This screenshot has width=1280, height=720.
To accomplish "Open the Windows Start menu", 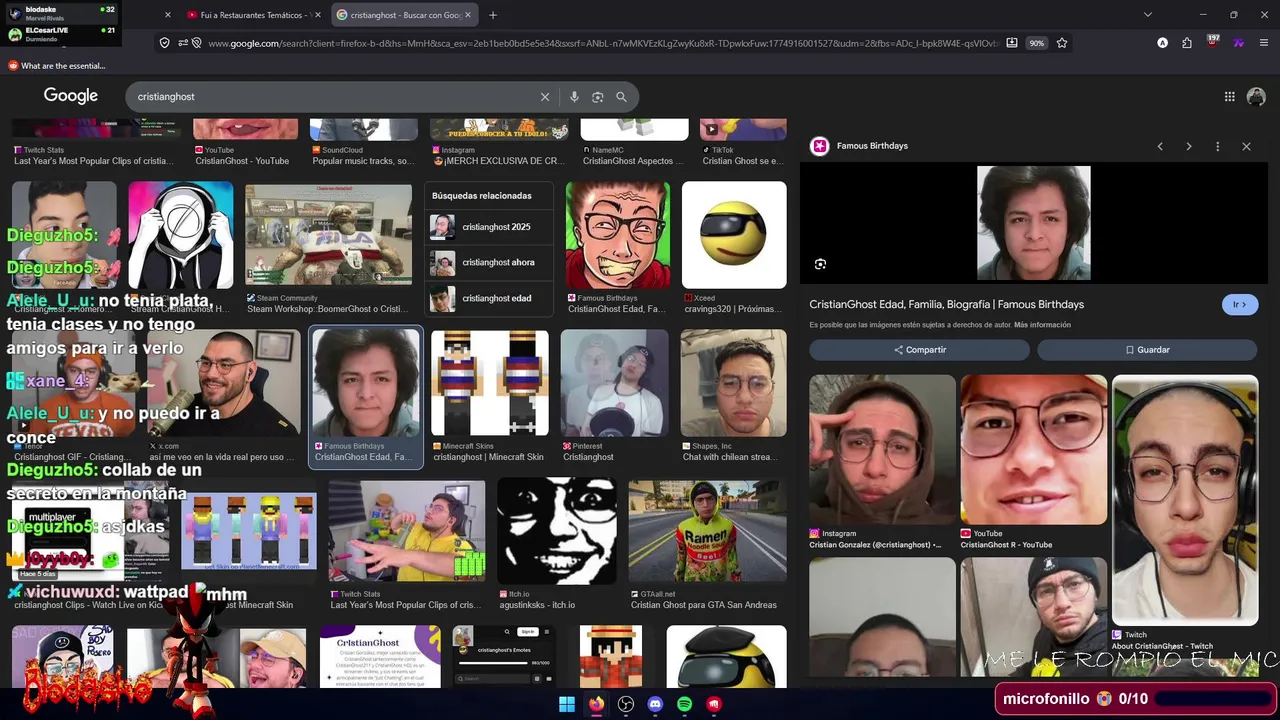I will pos(567,704).
